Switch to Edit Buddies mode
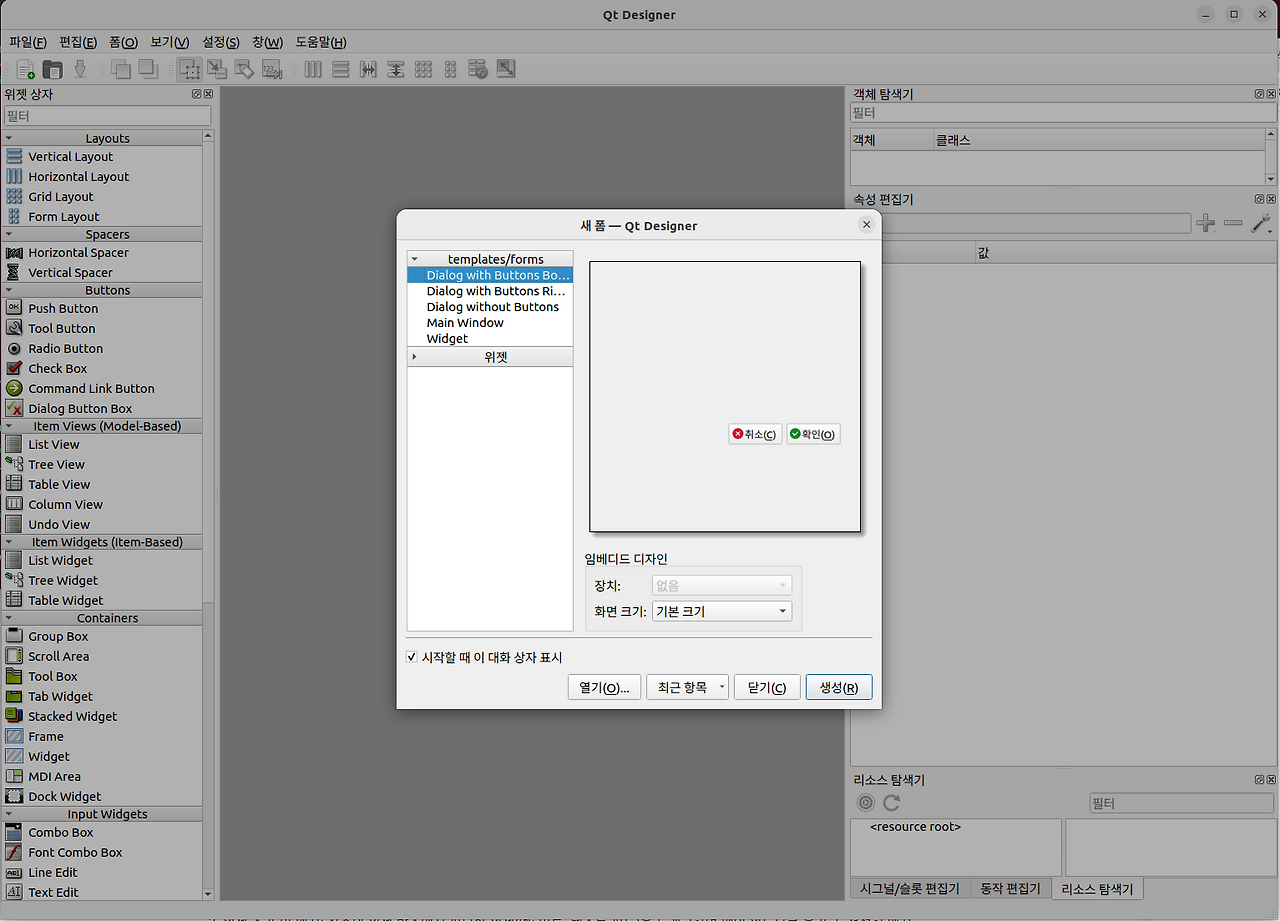 (x=243, y=68)
